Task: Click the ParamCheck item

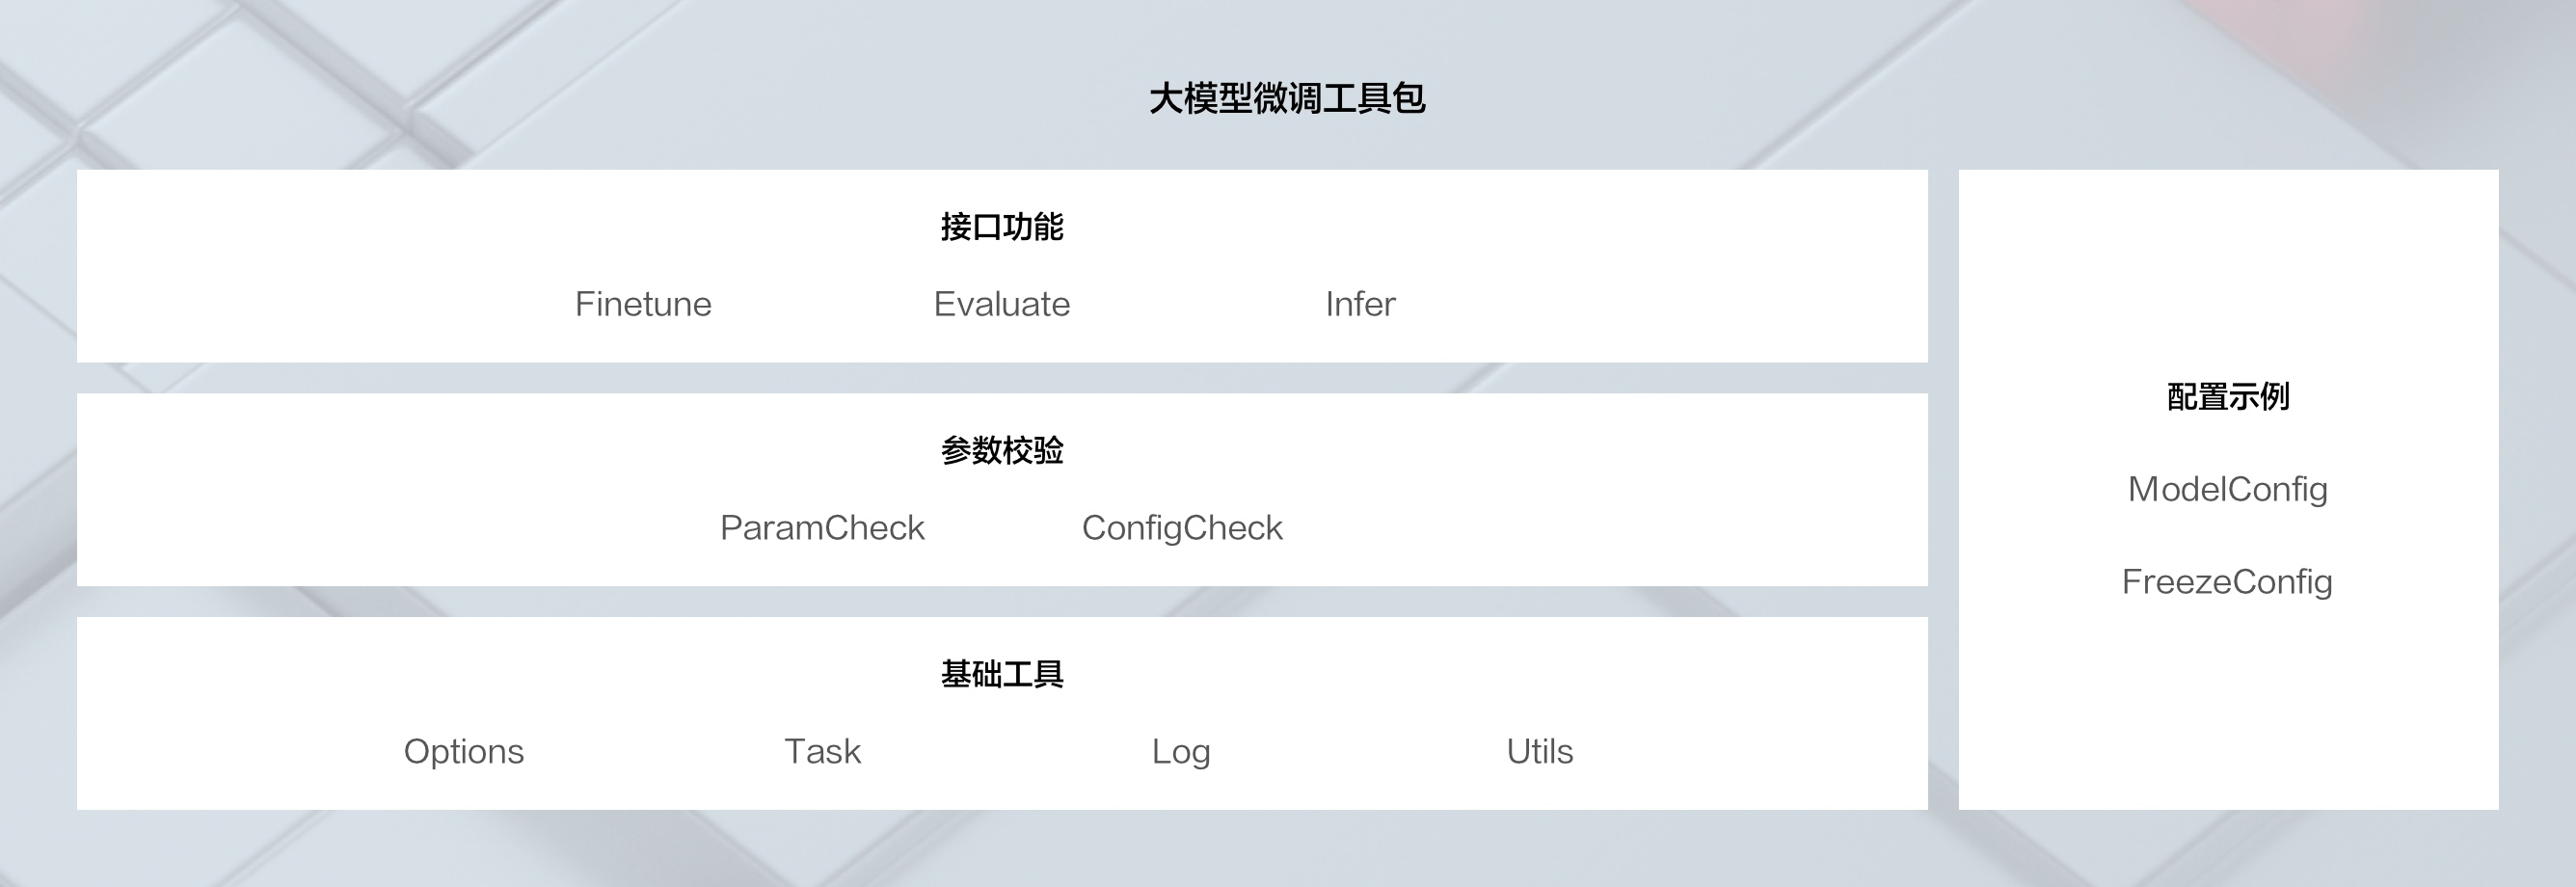Action: click(822, 528)
